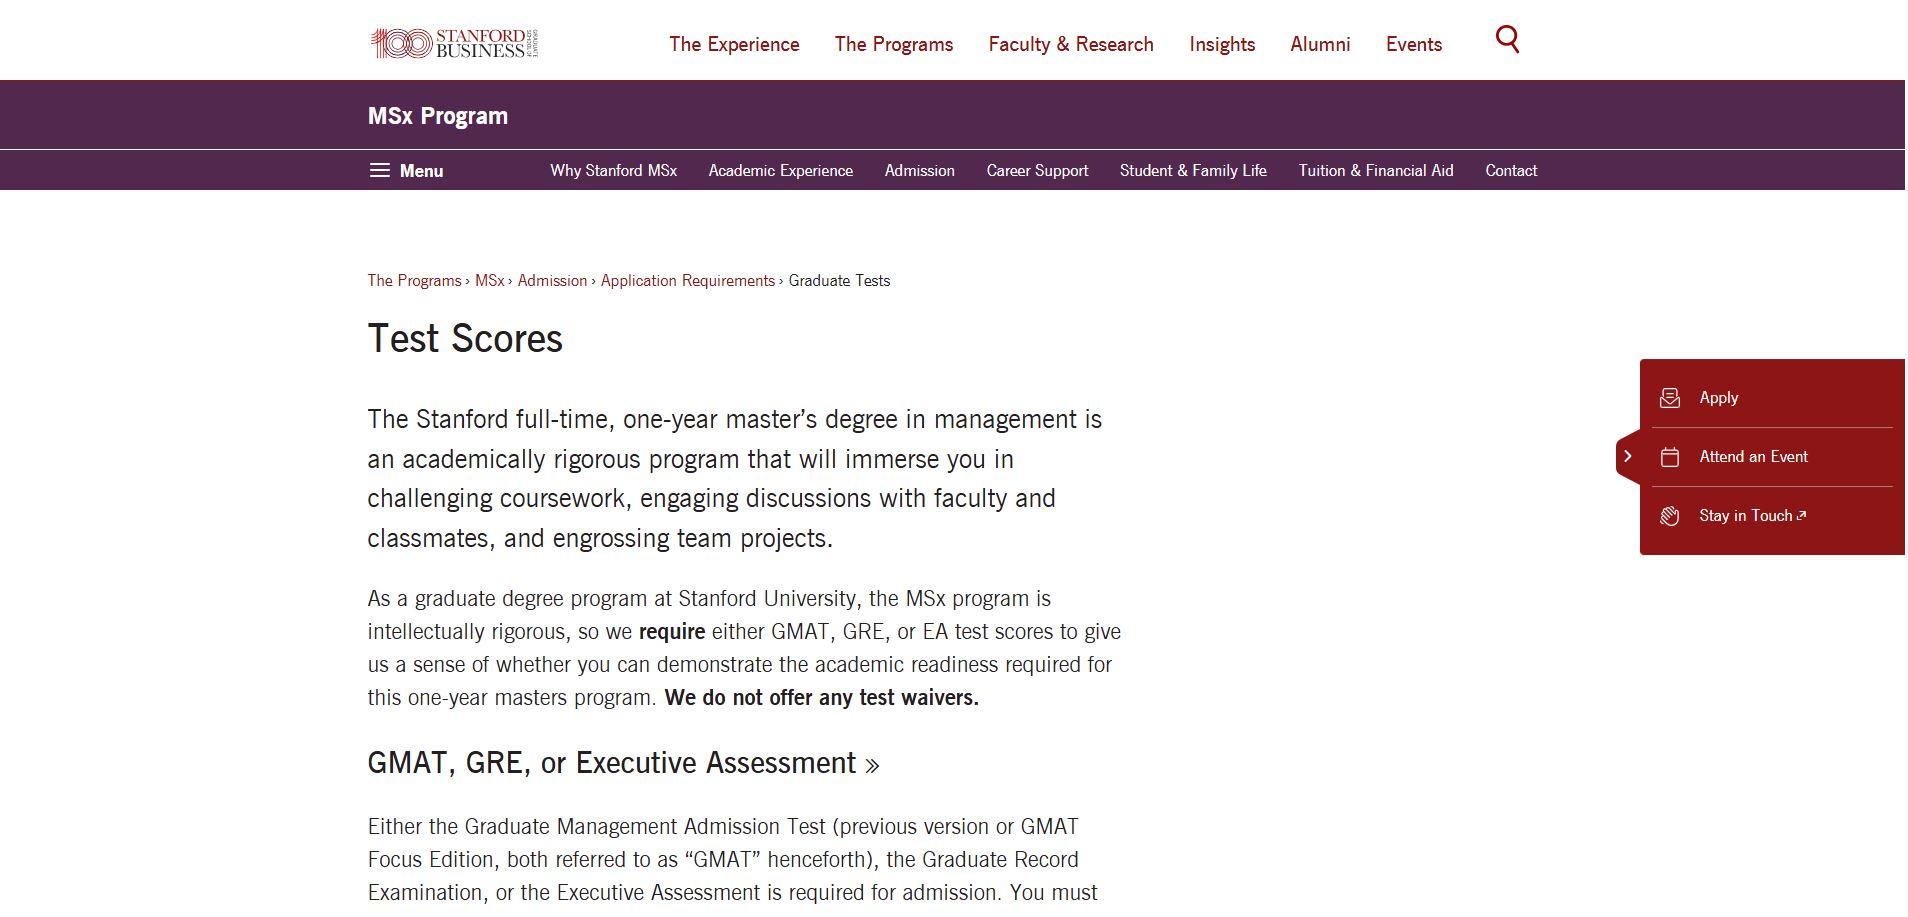Click the bold text "We do not offer any test waivers."
This screenshot has height=917, width=1908.
pyautogui.click(x=821, y=698)
